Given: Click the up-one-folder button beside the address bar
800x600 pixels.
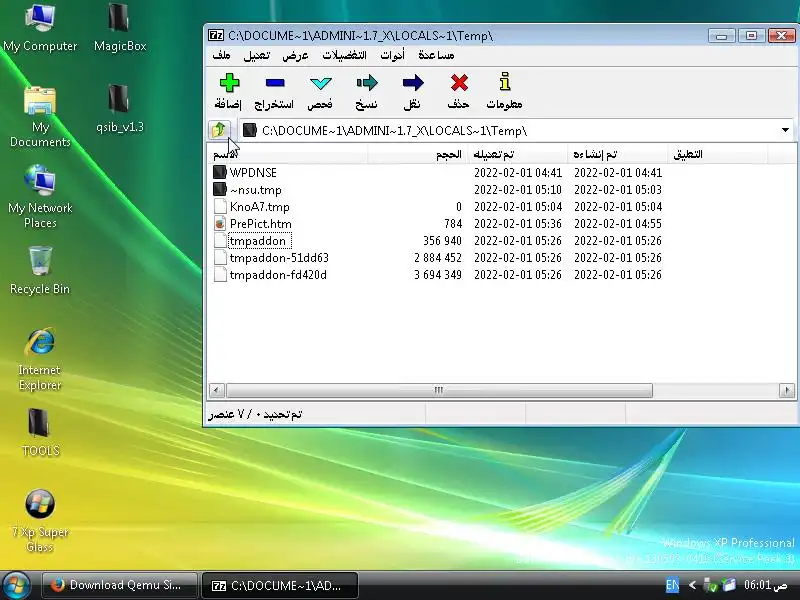Looking at the screenshot, I should (x=219, y=130).
